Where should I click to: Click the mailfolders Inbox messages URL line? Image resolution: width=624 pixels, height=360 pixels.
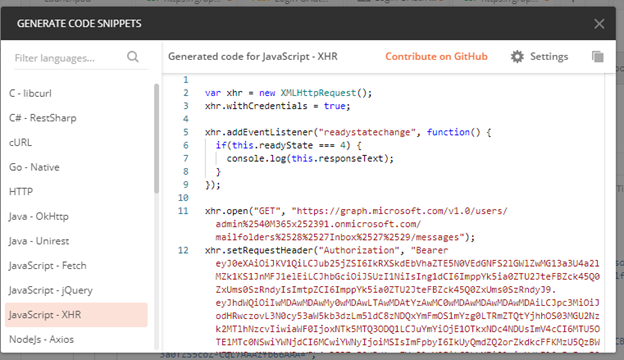[345, 237]
